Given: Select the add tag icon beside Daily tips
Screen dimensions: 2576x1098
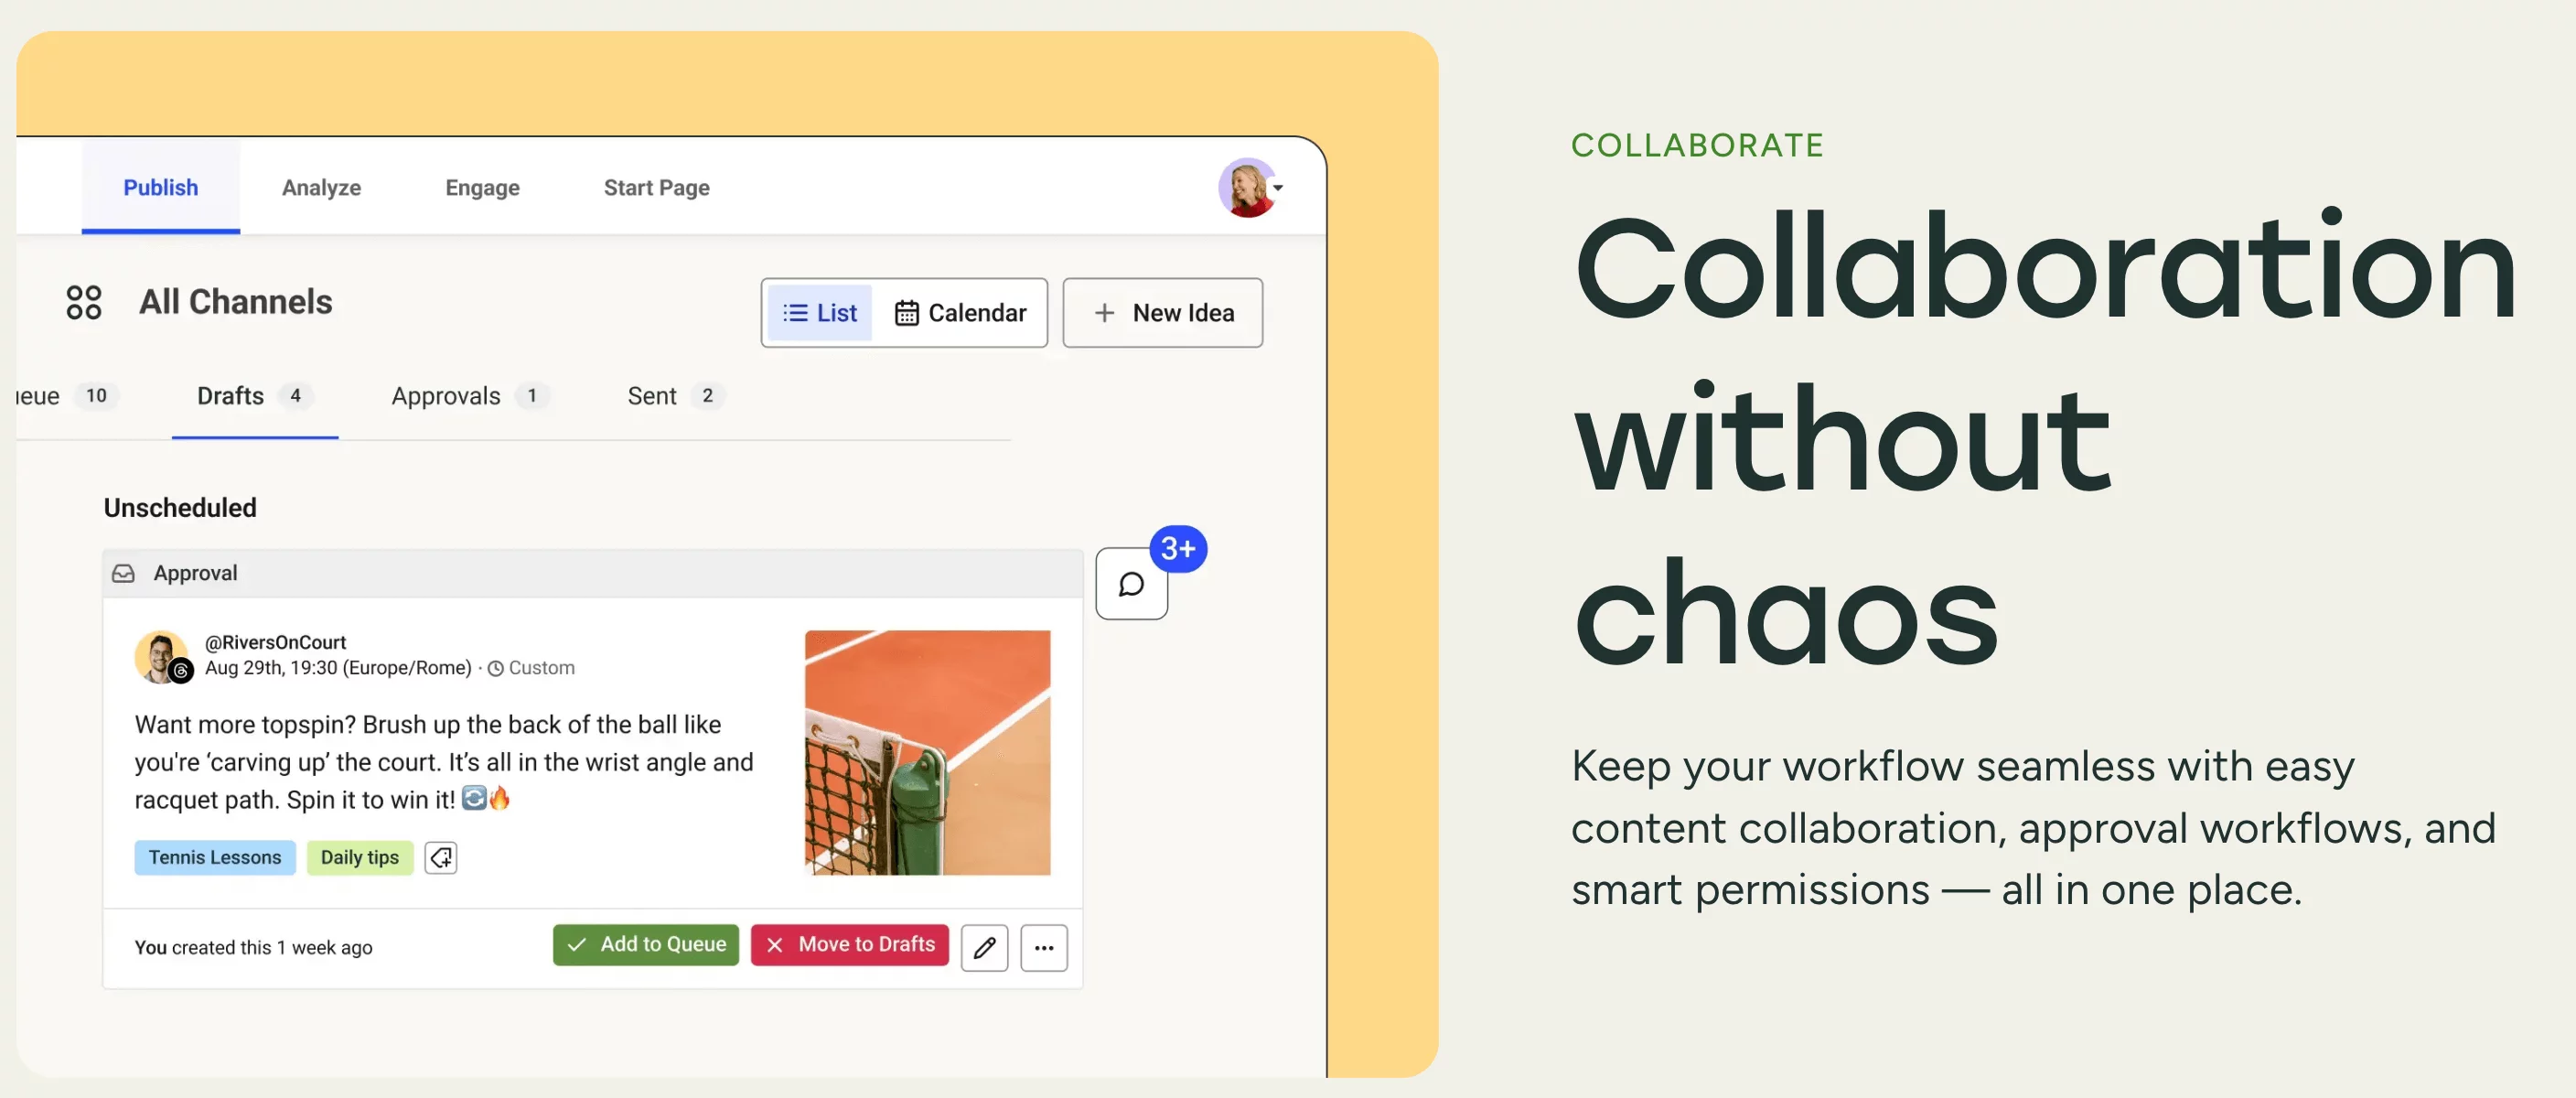Looking at the screenshot, I should tap(440, 857).
